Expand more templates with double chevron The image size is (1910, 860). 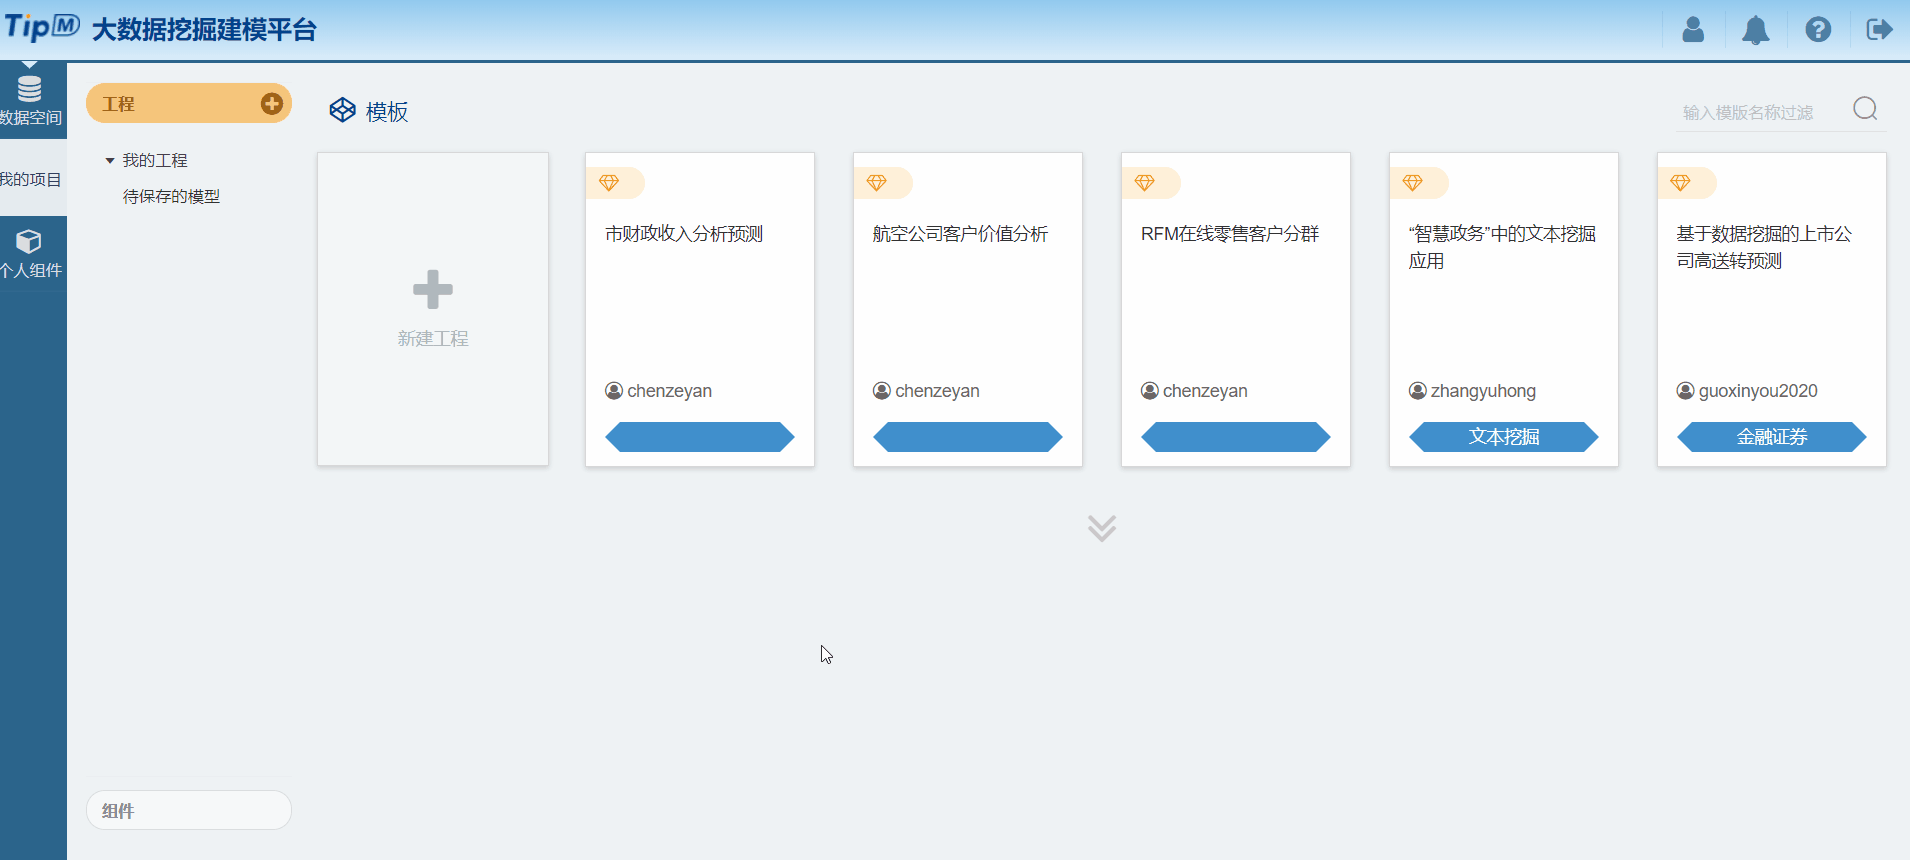click(1101, 527)
